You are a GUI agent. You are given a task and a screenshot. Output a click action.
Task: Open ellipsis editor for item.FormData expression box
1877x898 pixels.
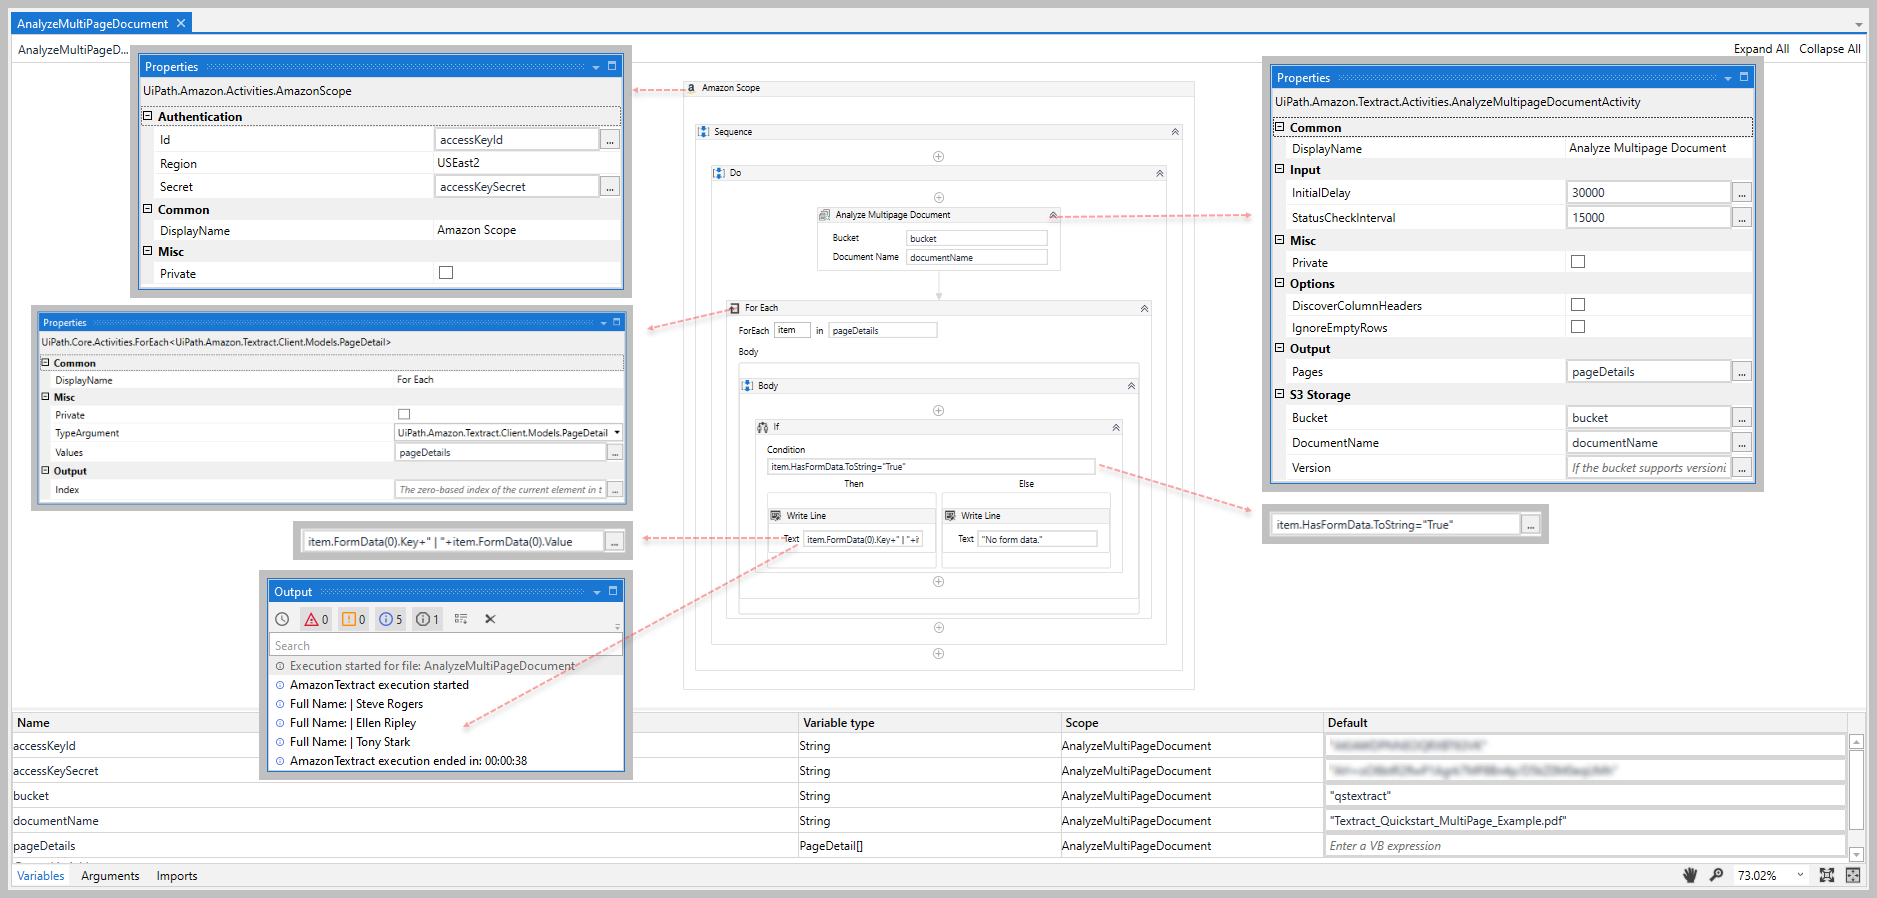tap(615, 542)
